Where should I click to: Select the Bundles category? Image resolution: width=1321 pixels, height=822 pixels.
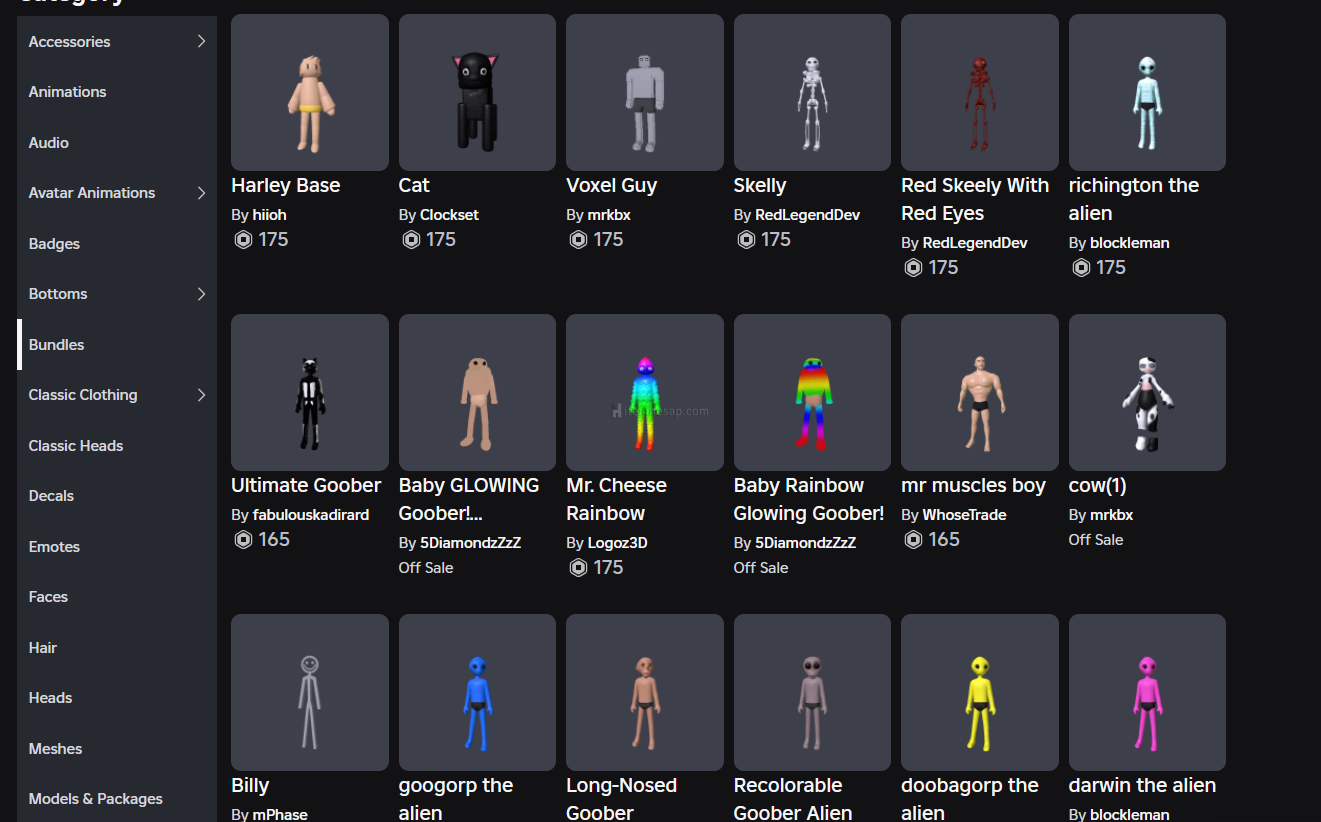(57, 345)
